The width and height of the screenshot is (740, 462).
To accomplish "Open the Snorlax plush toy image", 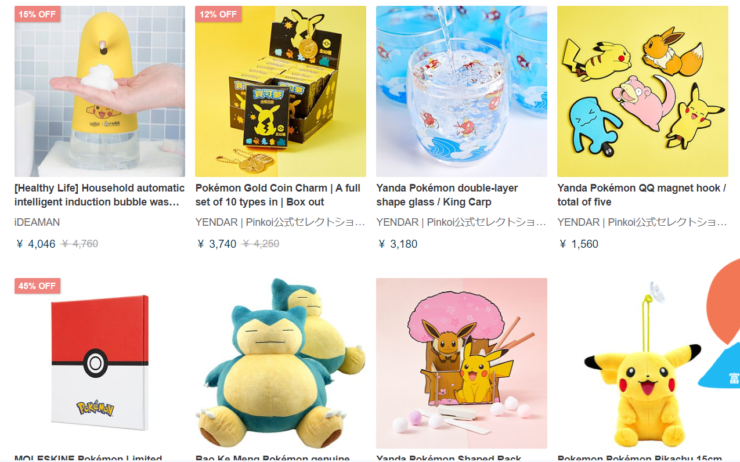I will [280, 363].
